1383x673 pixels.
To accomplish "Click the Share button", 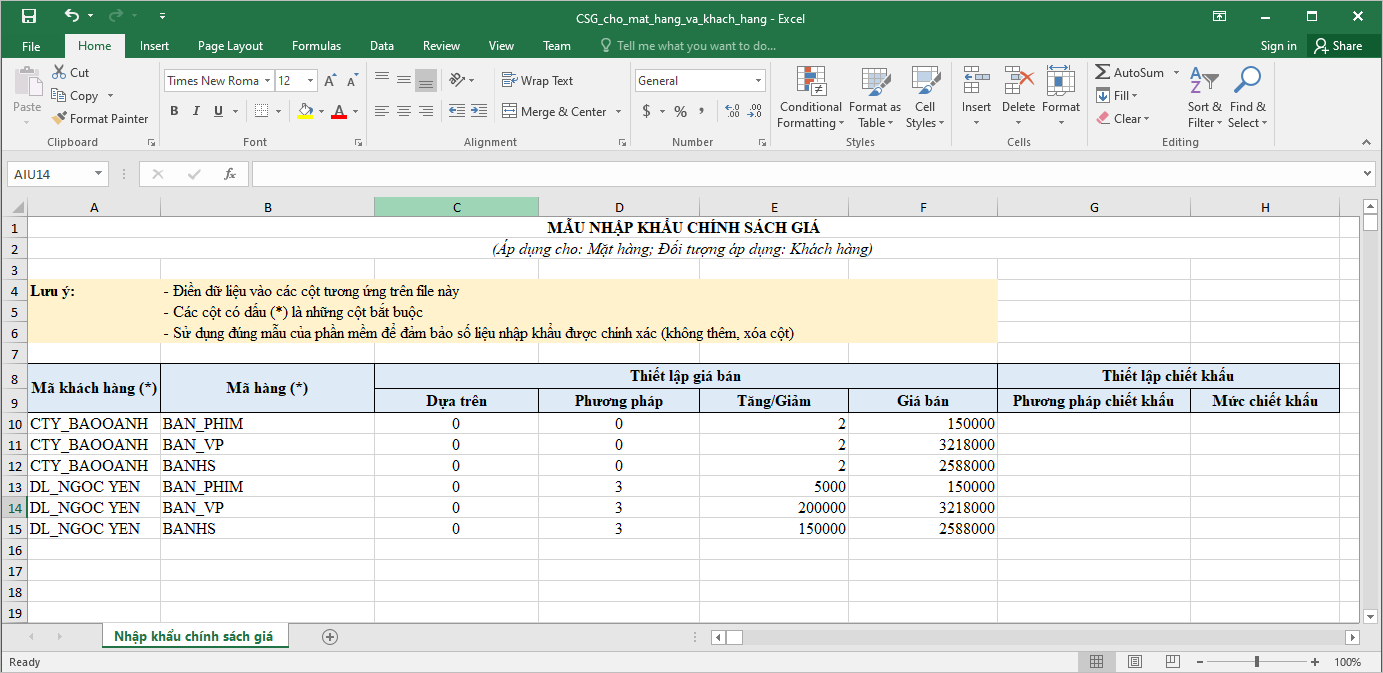I will tap(1338, 46).
